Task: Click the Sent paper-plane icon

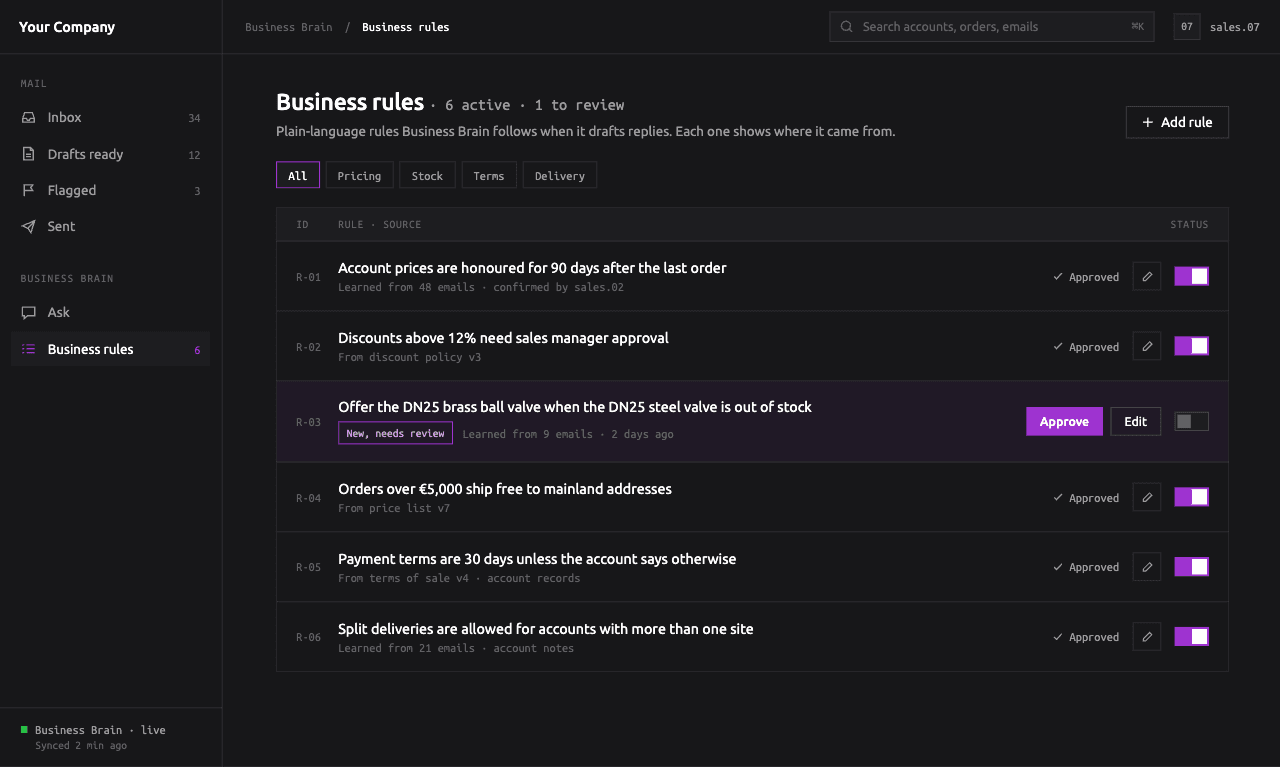Action: pyautogui.click(x=29, y=226)
